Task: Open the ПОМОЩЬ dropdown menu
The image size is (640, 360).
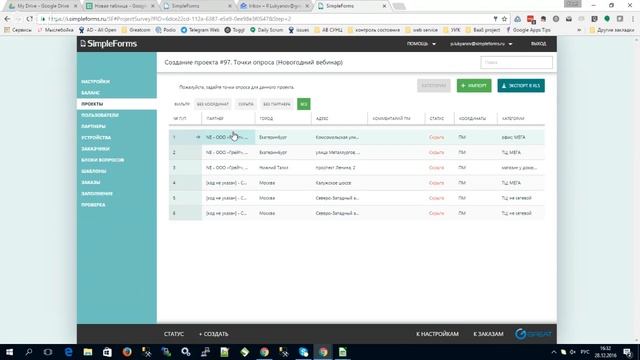Action: (x=421, y=44)
